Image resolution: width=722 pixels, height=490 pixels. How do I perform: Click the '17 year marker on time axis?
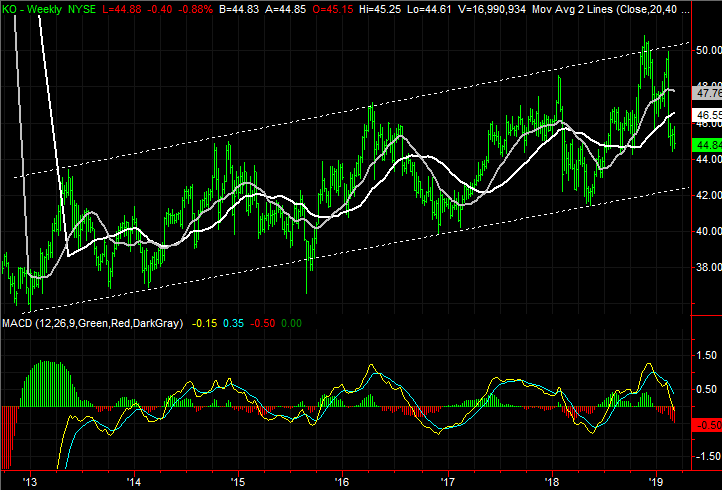click(x=448, y=482)
